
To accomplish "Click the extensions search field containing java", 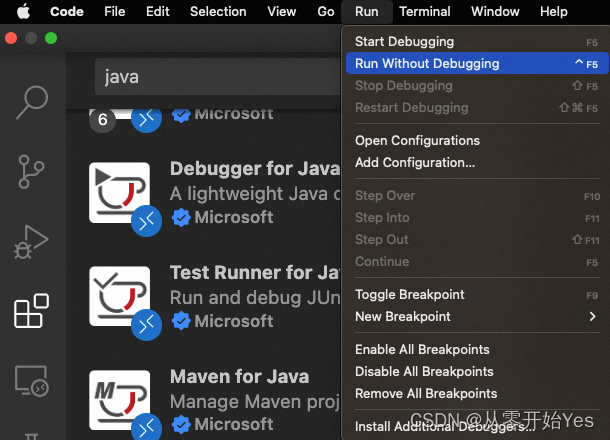I will [x=218, y=77].
